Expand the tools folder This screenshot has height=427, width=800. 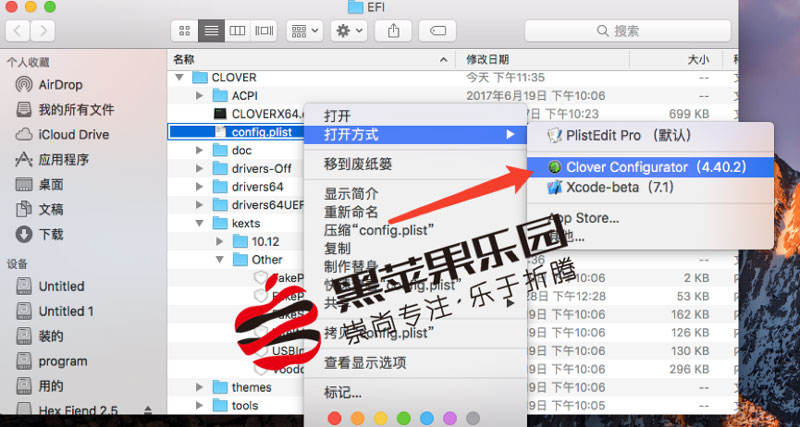[199, 406]
